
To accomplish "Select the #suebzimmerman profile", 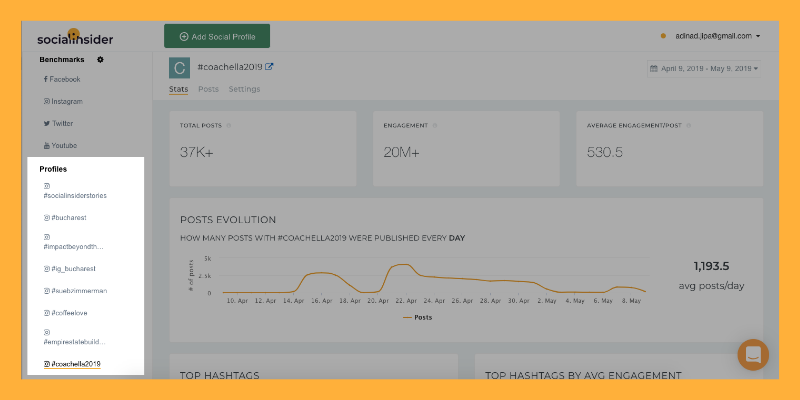I will point(76,291).
